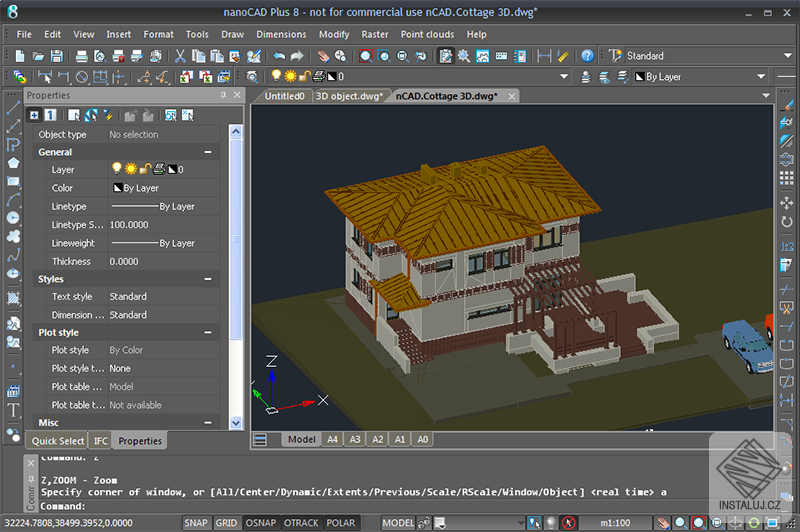Open the Raster menu
This screenshot has width=800, height=532.
tap(375, 34)
